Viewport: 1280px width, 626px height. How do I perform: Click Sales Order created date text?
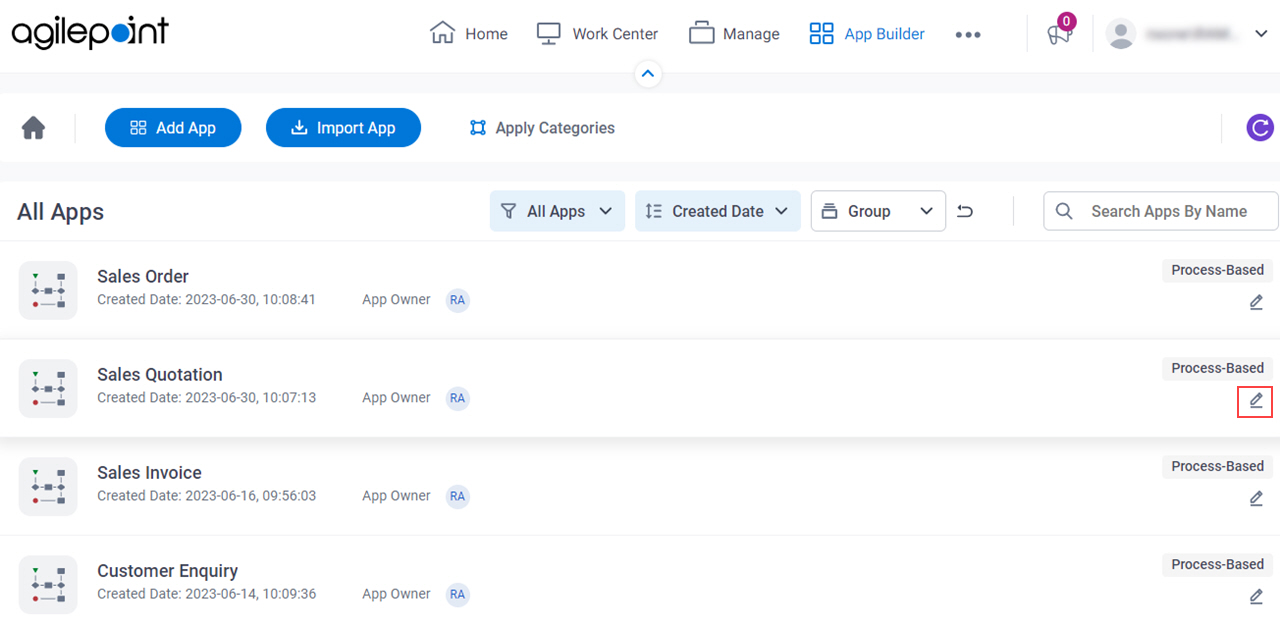206,299
